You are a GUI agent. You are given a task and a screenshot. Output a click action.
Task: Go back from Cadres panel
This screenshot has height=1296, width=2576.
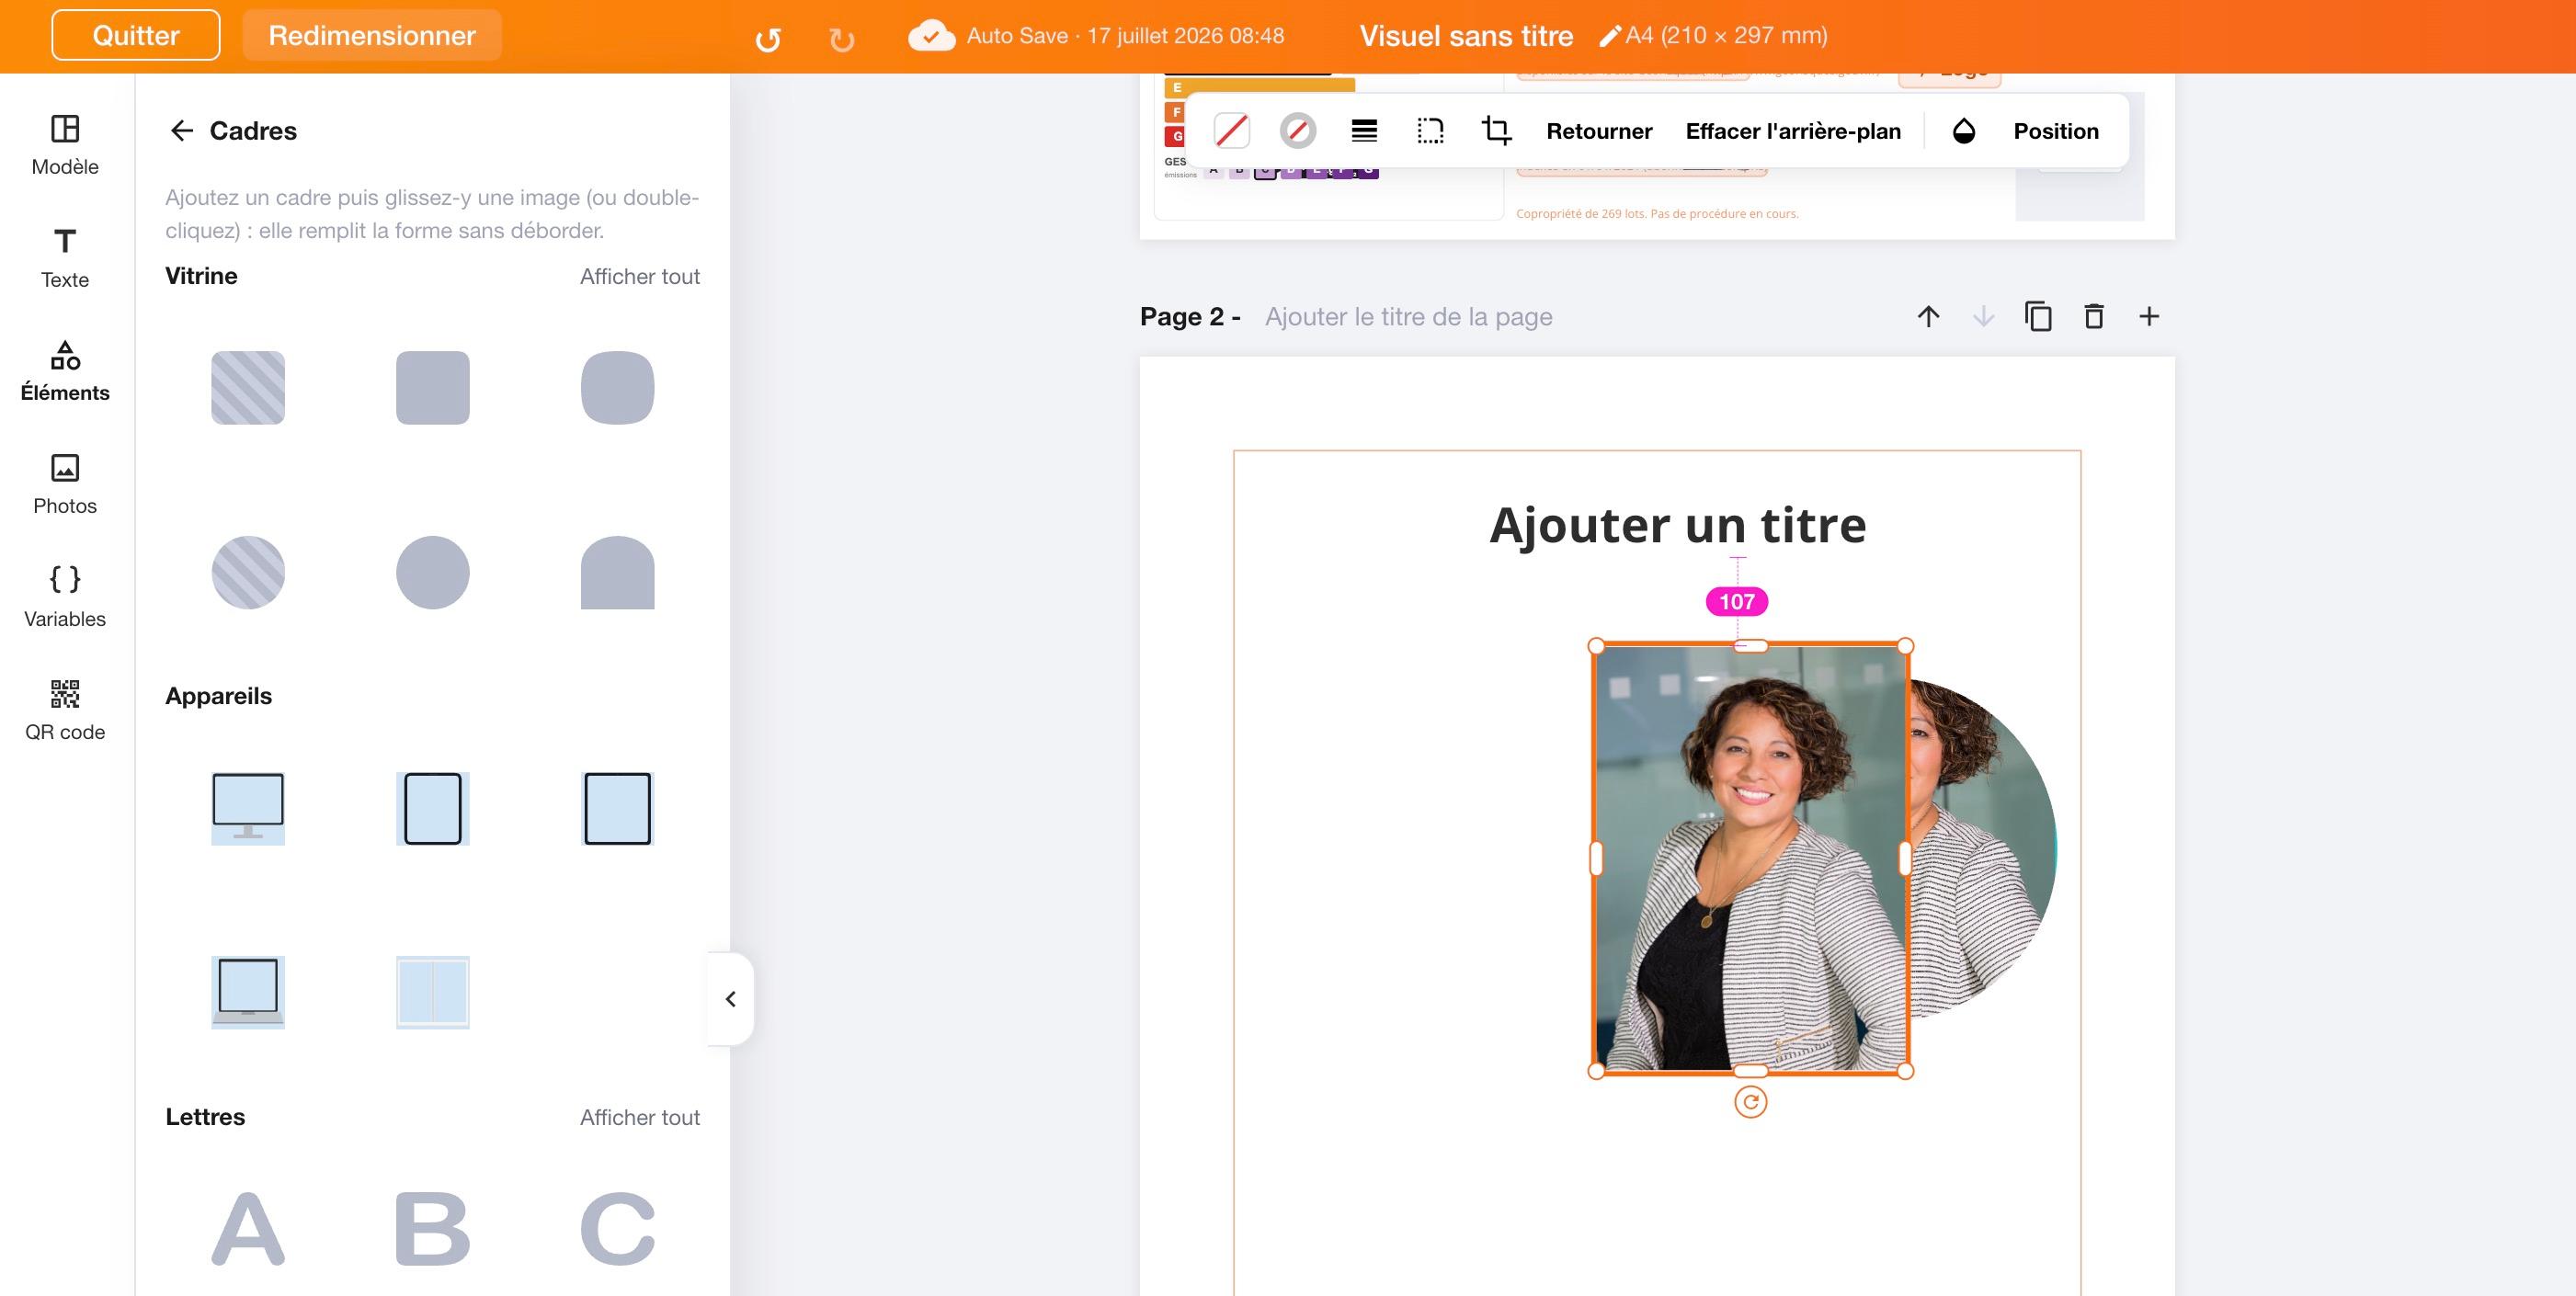[x=181, y=130]
